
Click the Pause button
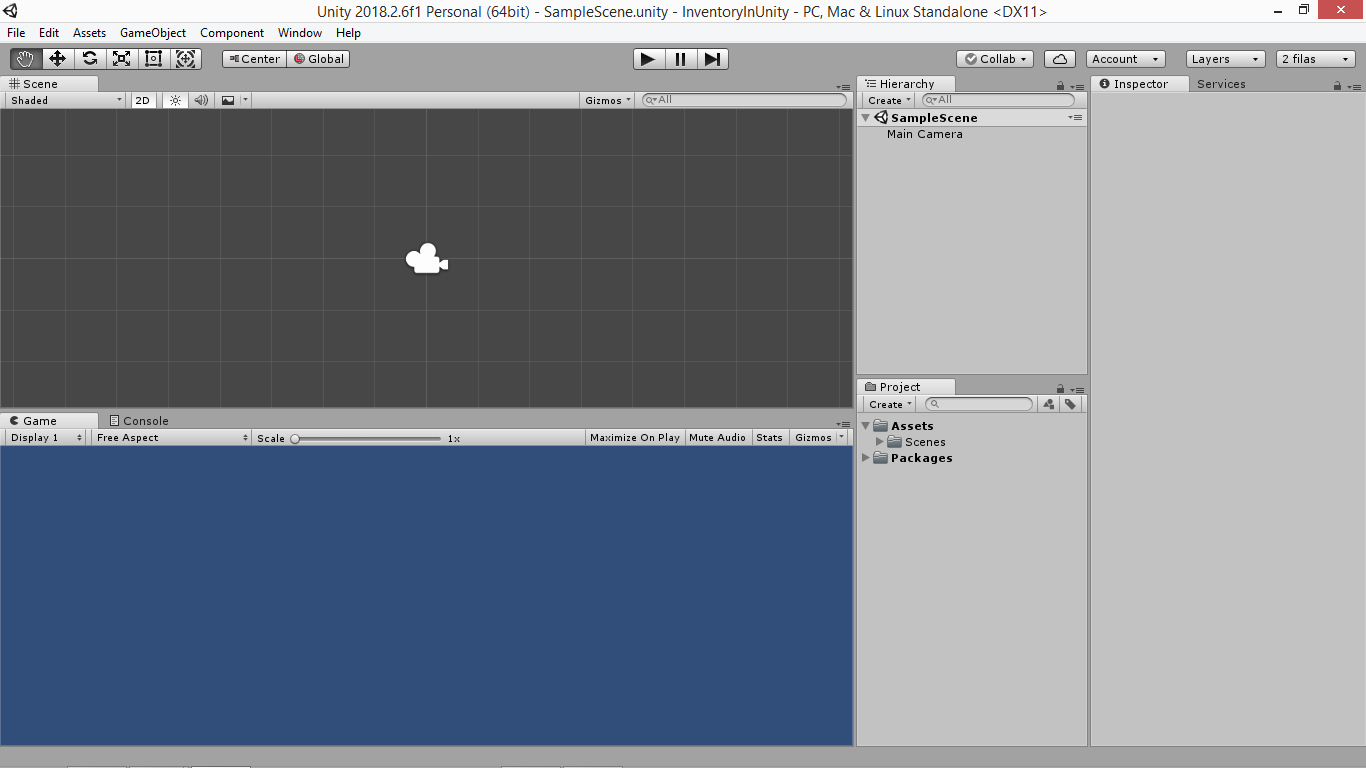tap(680, 59)
